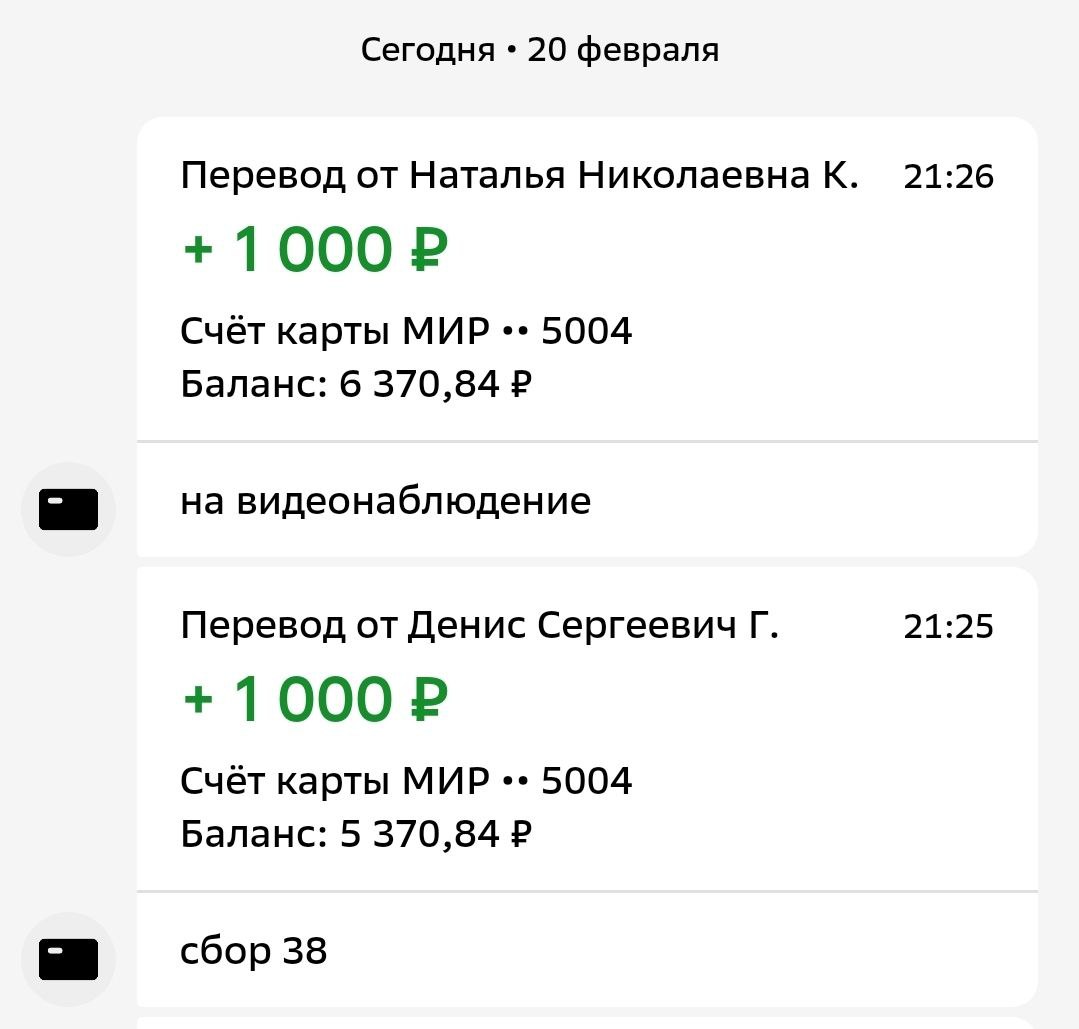
Task: Open transfer from Наталья Николаевна К.
Action: [519, 176]
